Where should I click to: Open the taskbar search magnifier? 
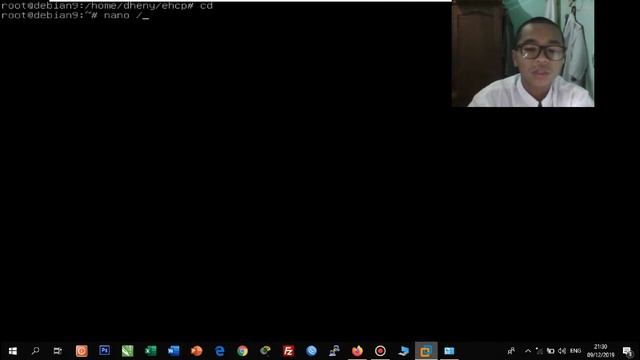click(36, 351)
